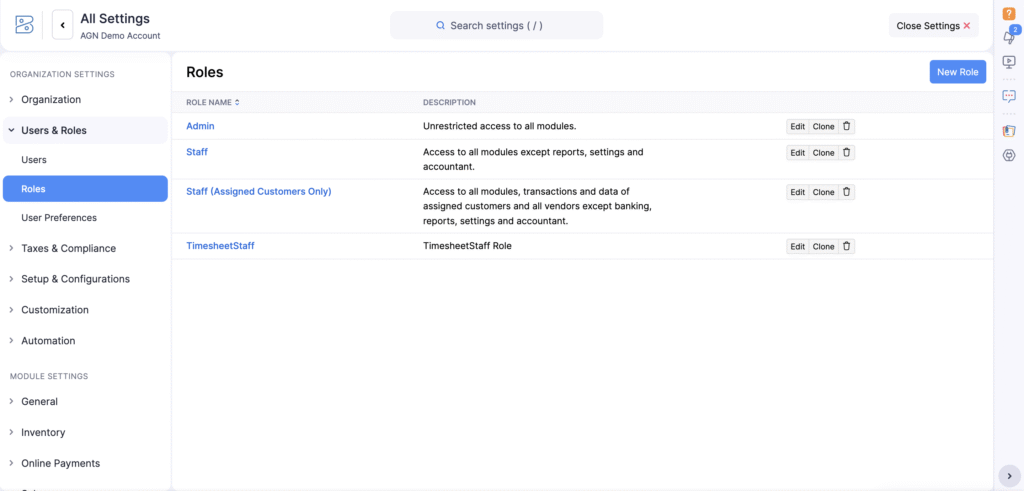This screenshot has height=491, width=1024.
Task: Select Roles in sidebar
Action: [86, 189]
